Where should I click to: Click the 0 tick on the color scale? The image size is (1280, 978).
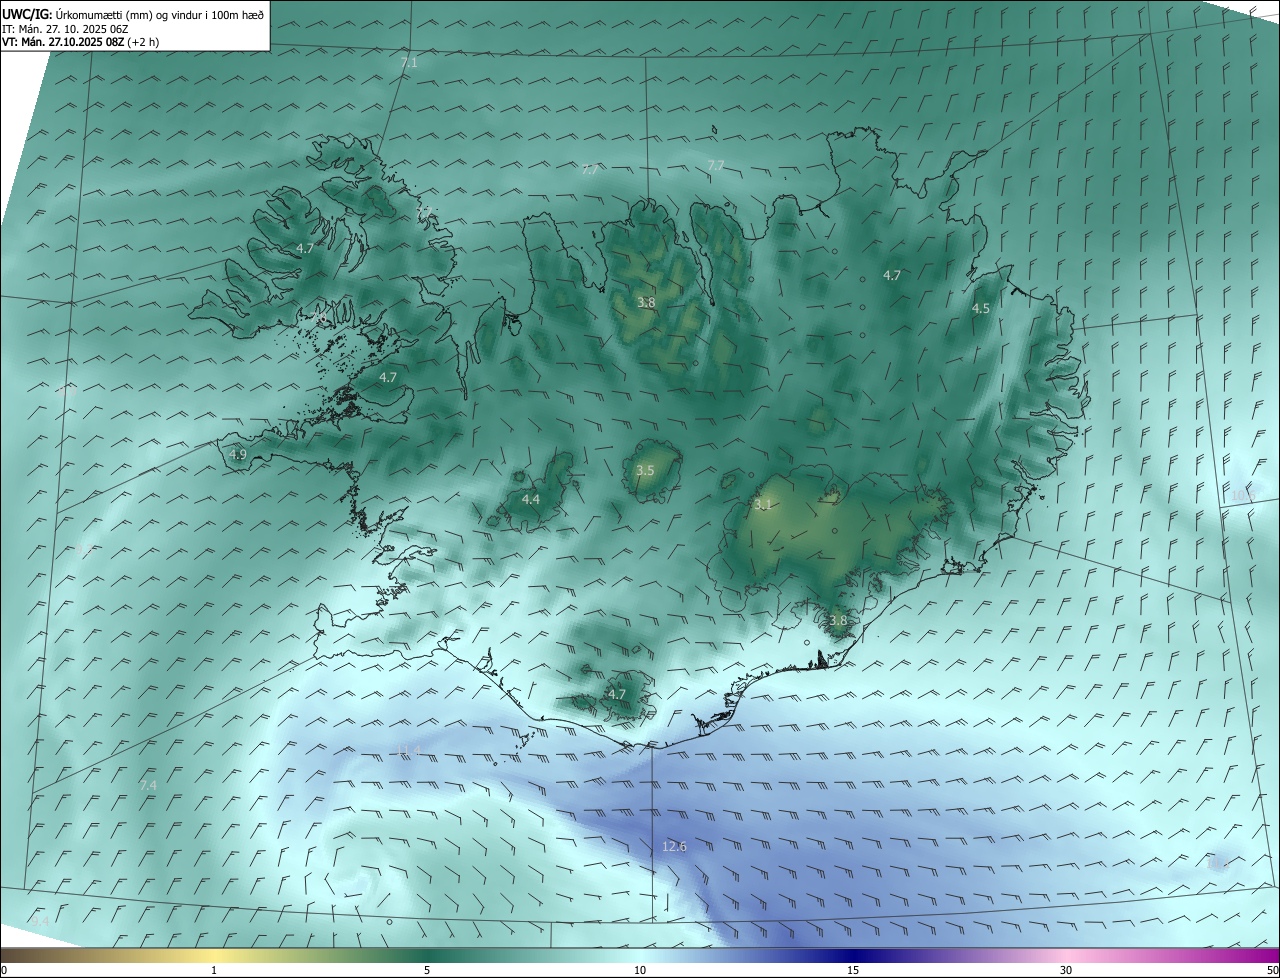click(x=4, y=970)
